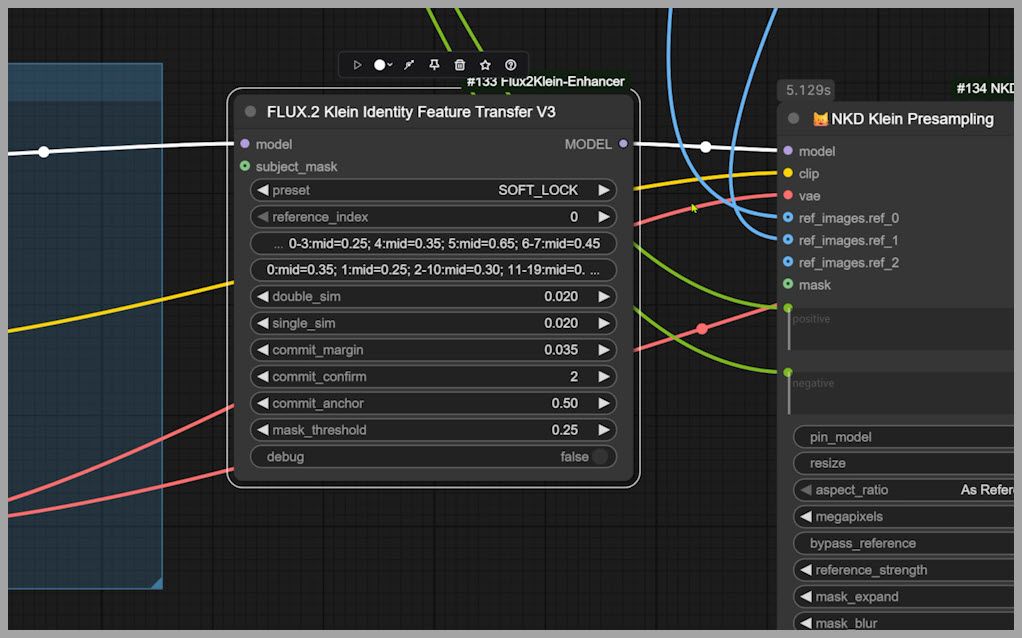Click the positive prompt text box
This screenshot has height=638, width=1022.
click(902, 330)
